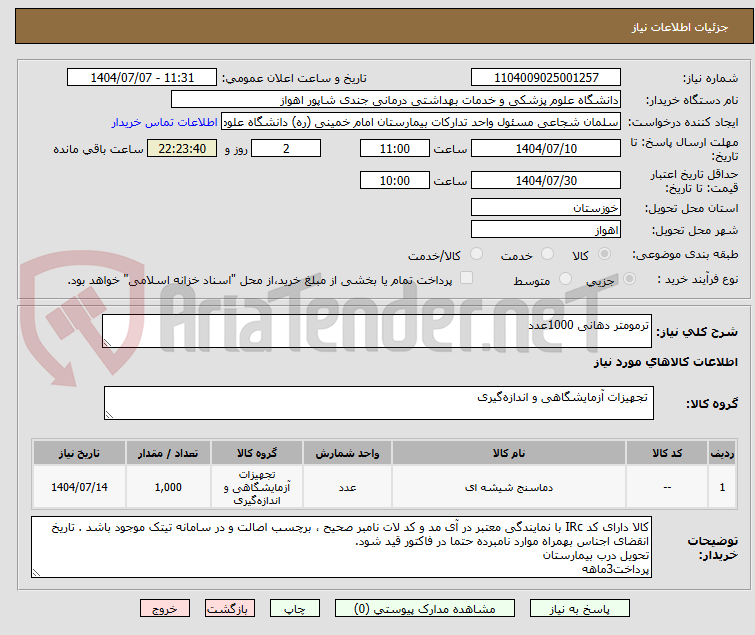
Task: Click the resize handle of buyer notes box
Action: click(36, 572)
